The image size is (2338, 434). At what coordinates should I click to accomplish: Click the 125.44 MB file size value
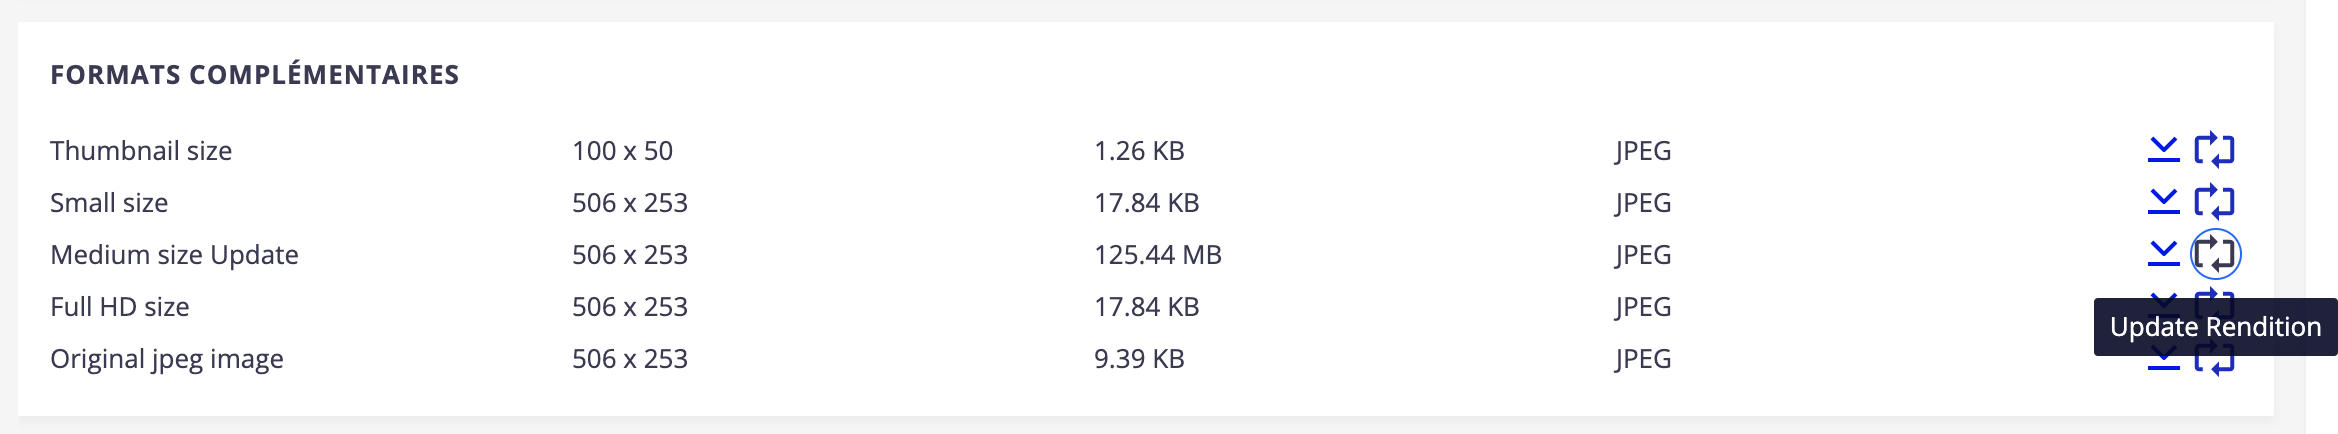[x=1158, y=255]
